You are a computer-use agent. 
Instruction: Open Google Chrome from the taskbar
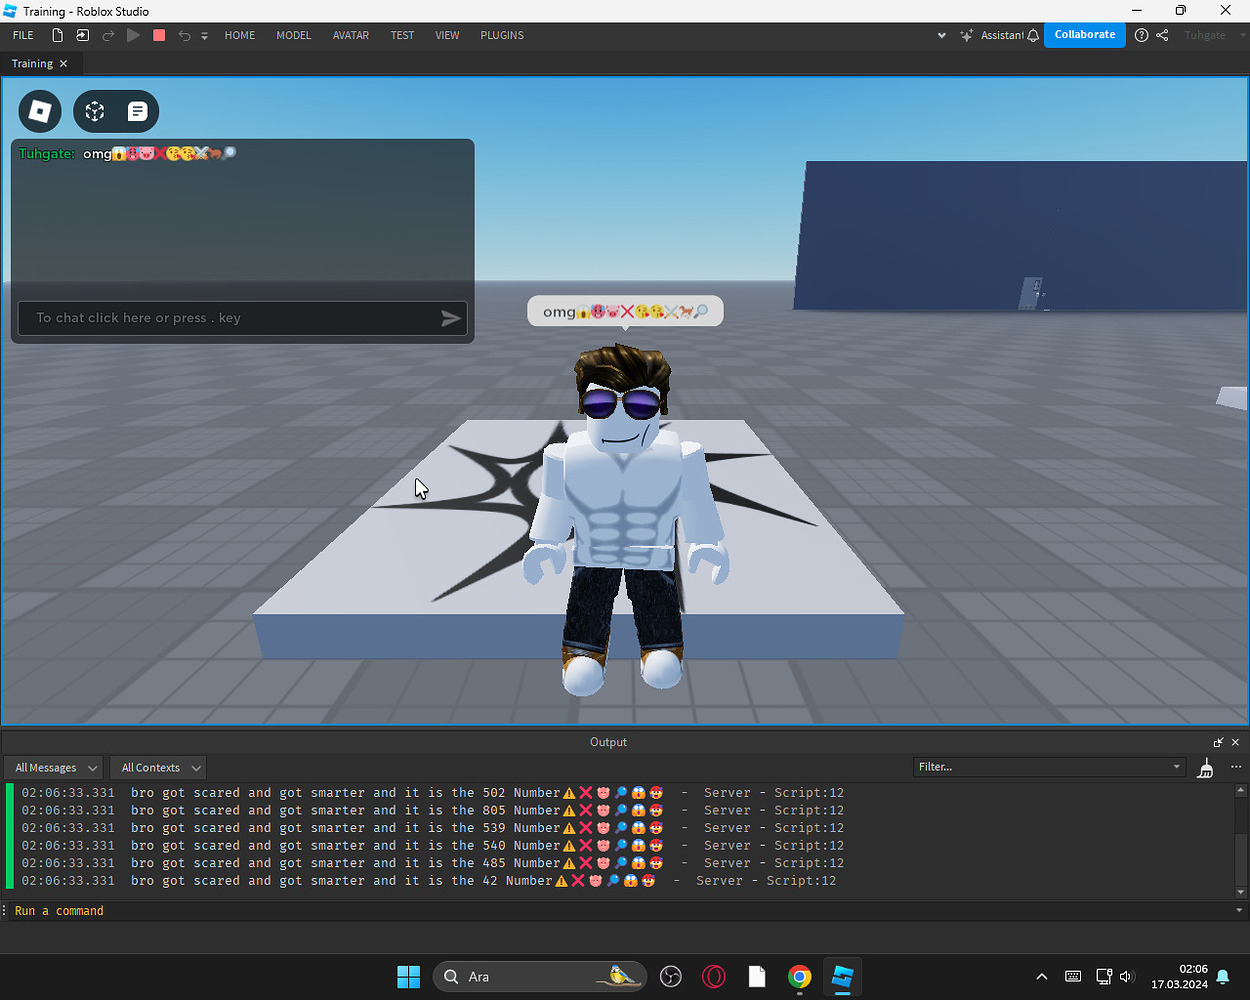799,976
